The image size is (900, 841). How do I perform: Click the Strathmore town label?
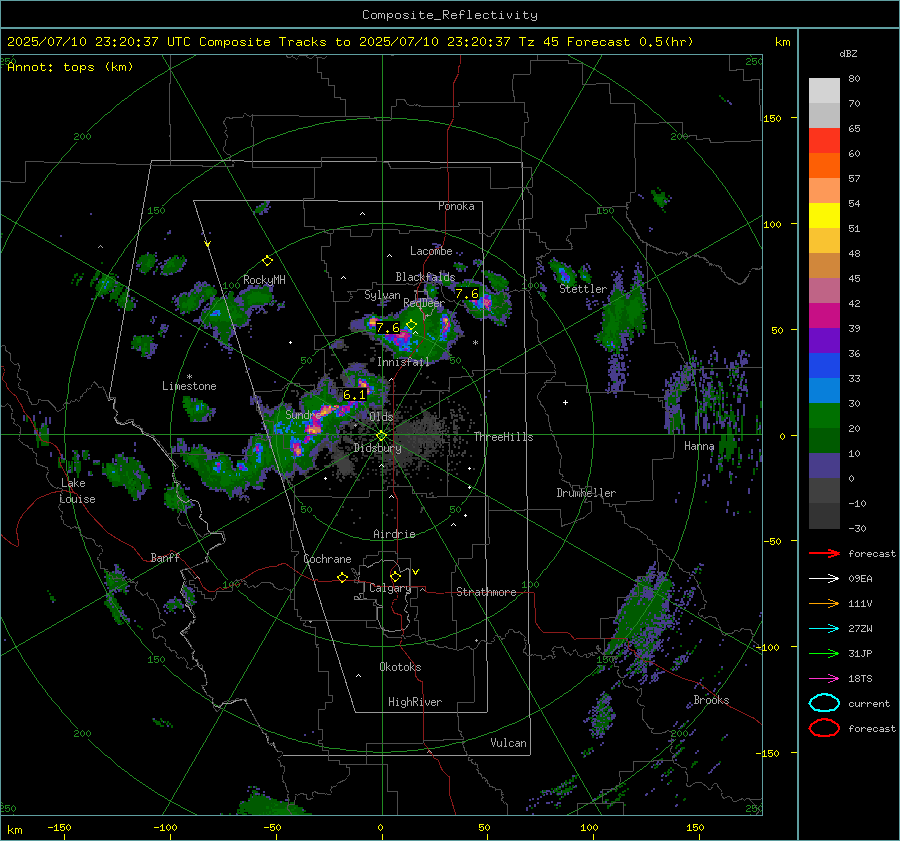click(486, 592)
